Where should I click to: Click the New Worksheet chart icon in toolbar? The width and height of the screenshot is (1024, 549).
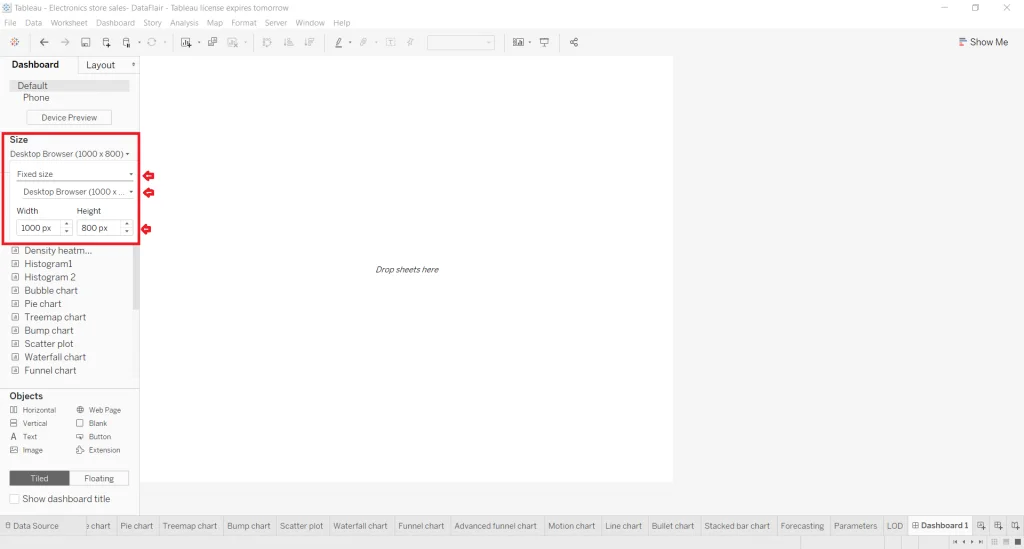(186, 42)
